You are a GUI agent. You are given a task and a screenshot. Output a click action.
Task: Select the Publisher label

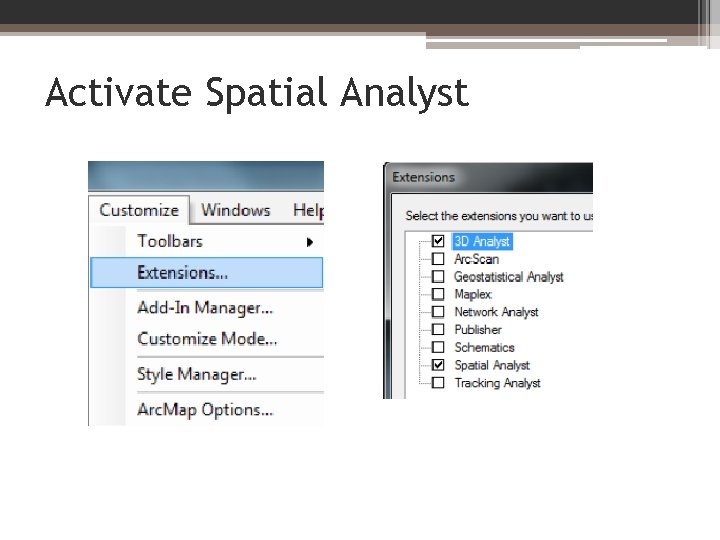point(478,330)
